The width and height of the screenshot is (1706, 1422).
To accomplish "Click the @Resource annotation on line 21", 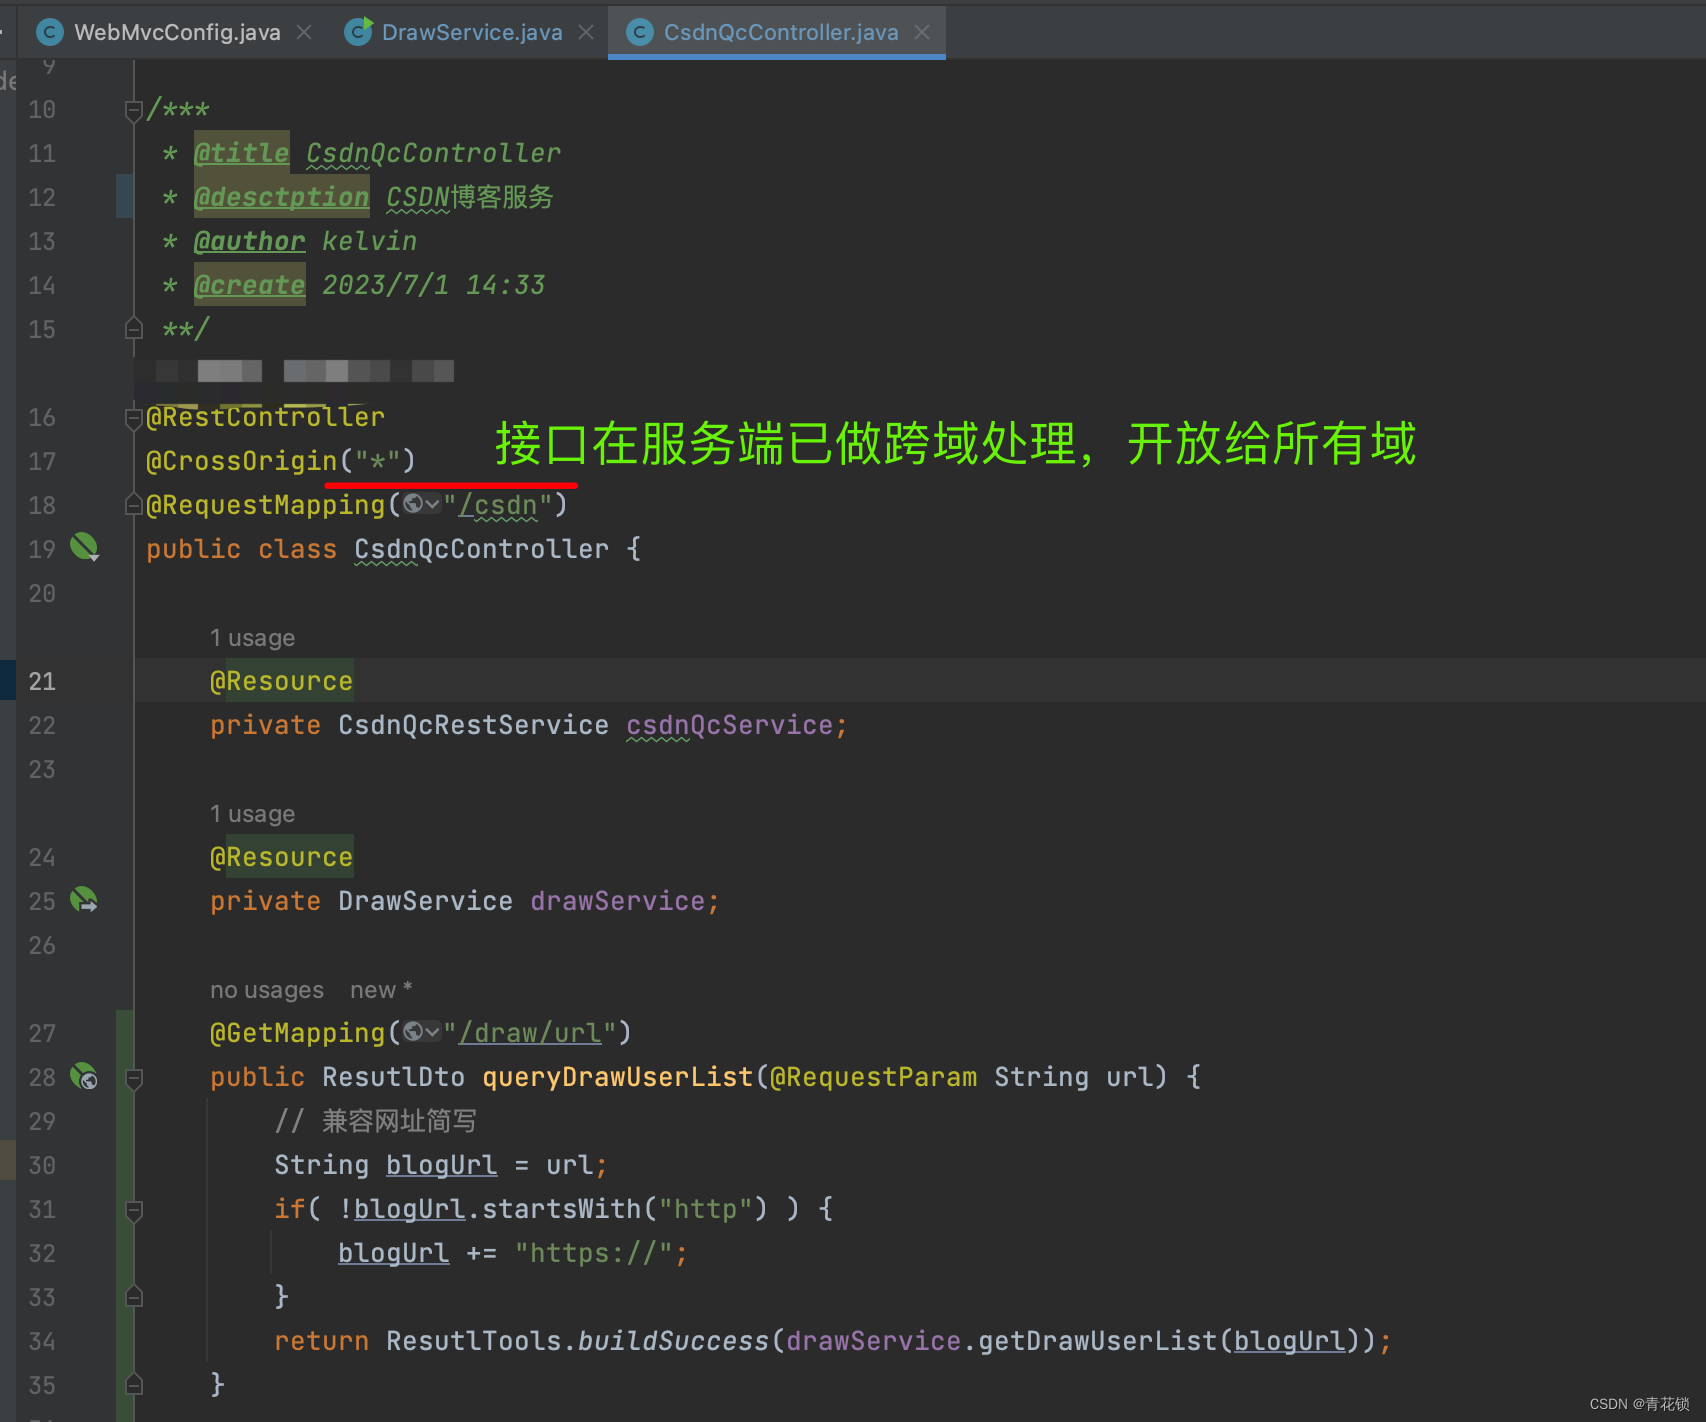I will 281,681.
